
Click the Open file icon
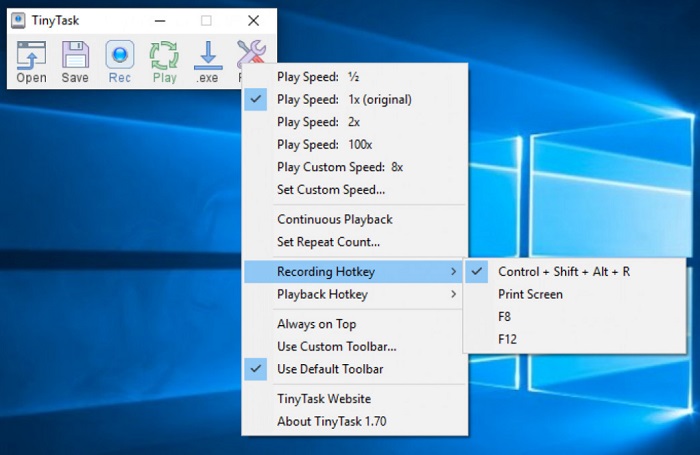pyautogui.click(x=31, y=56)
